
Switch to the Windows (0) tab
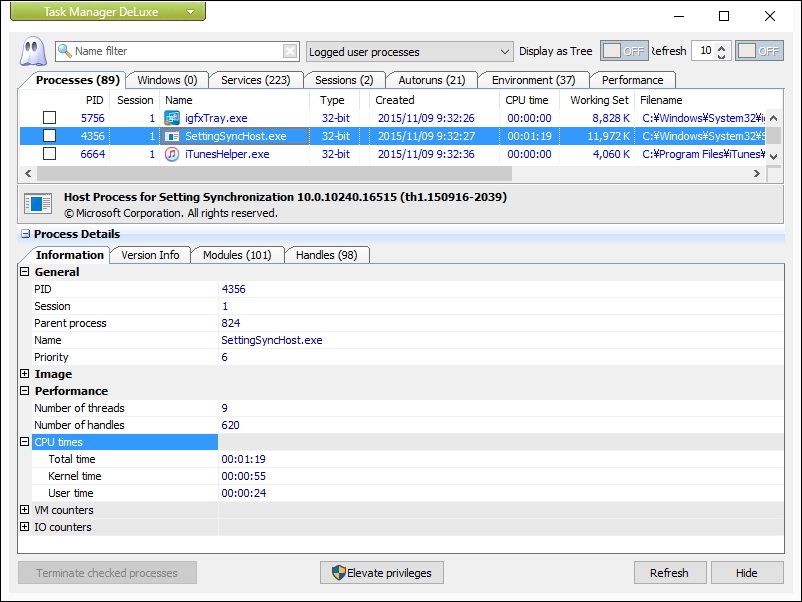pos(167,80)
